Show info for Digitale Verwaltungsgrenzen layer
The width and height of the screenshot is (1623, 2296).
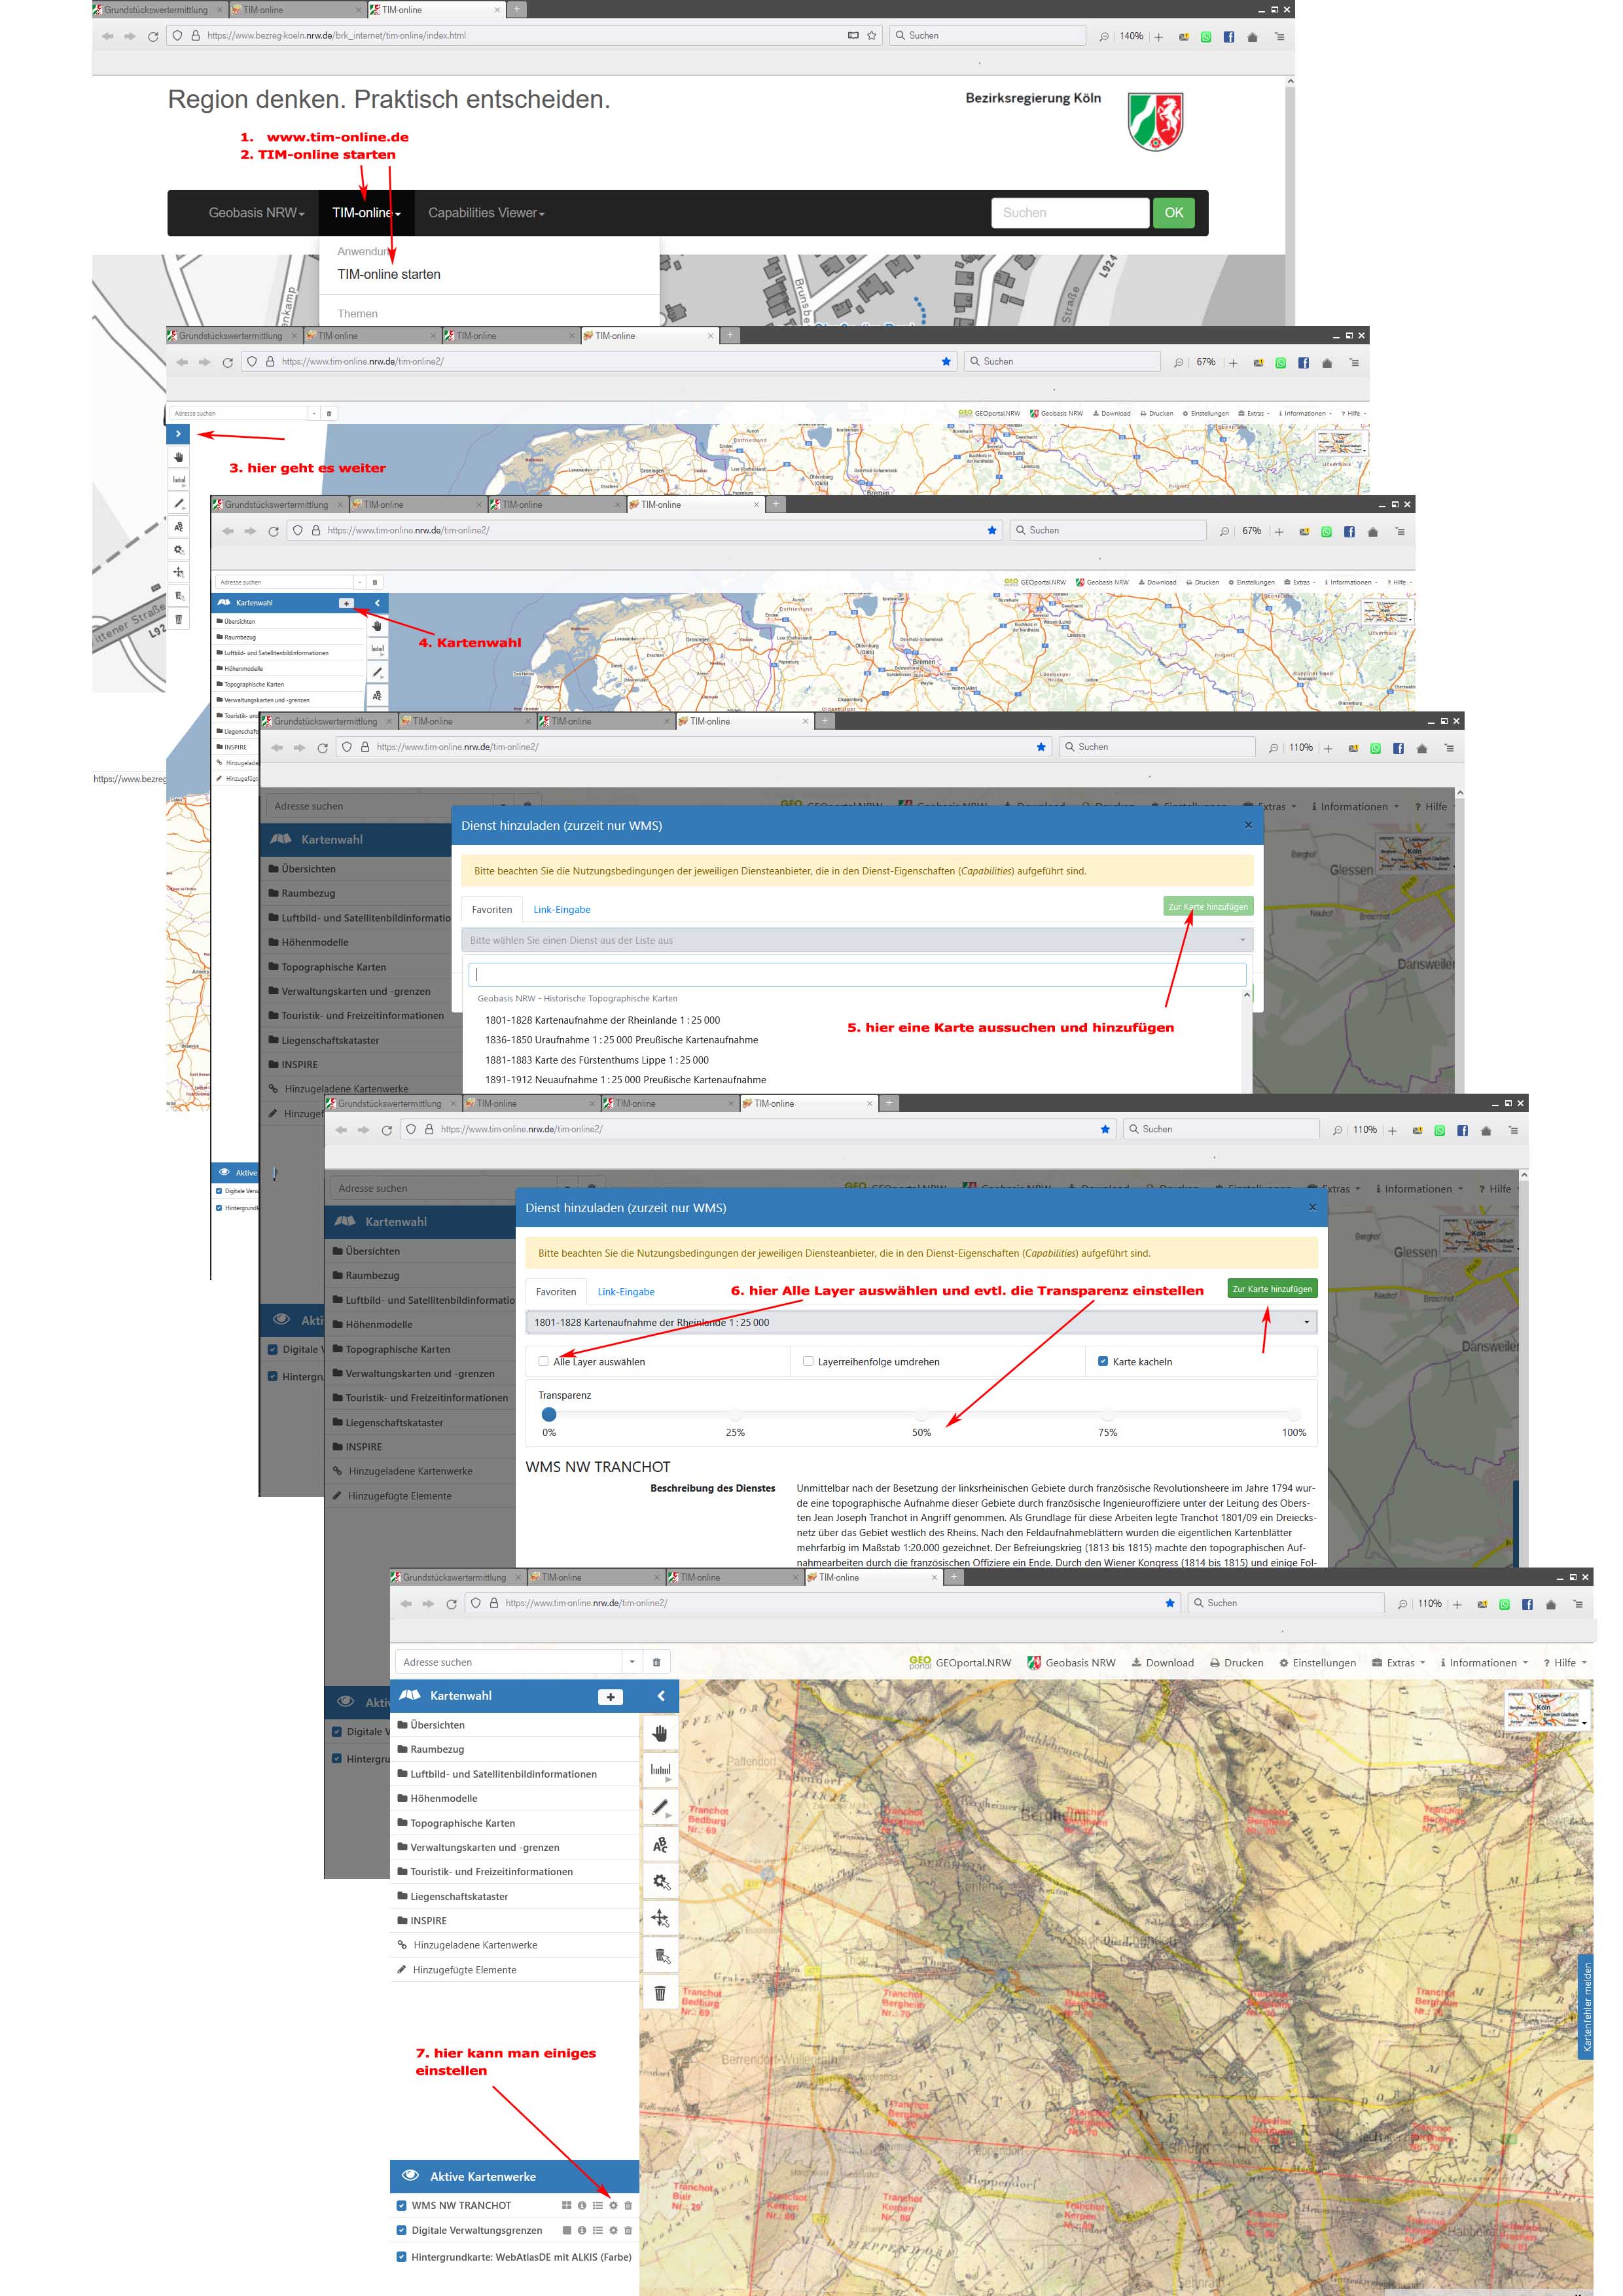[581, 2230]
